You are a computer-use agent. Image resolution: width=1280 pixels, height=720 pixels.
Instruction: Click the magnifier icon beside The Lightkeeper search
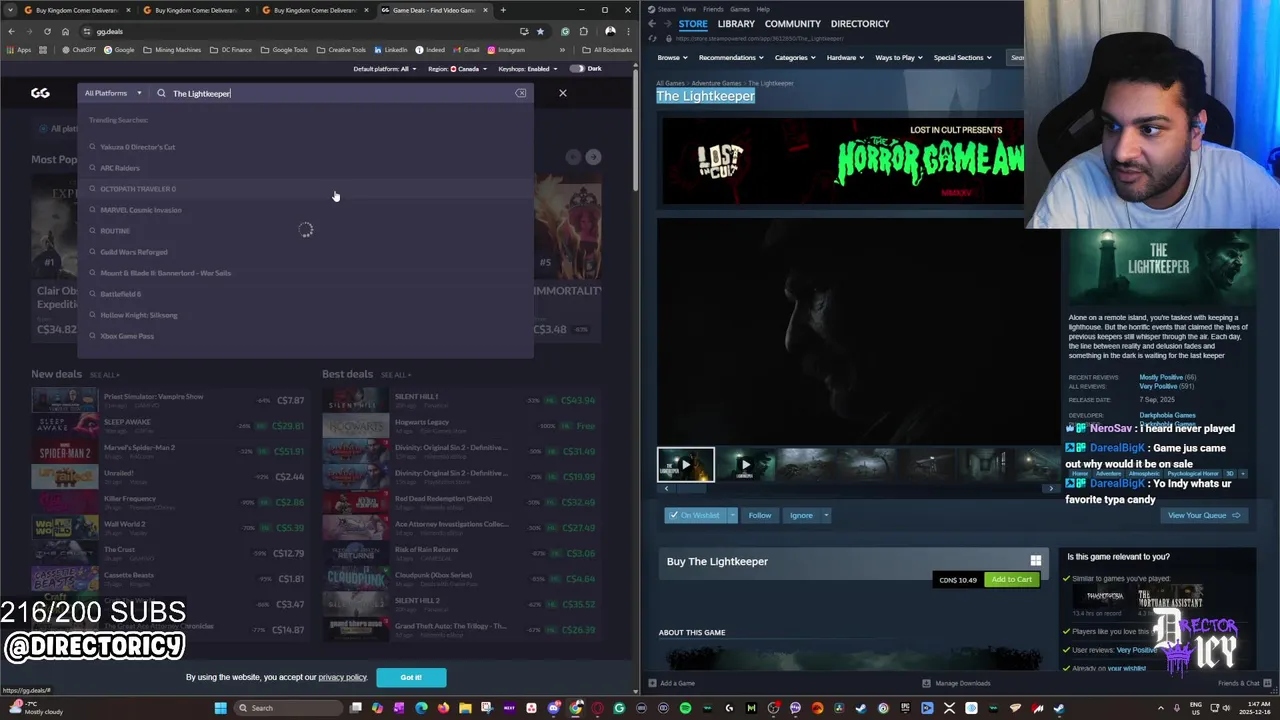[161, 93]
